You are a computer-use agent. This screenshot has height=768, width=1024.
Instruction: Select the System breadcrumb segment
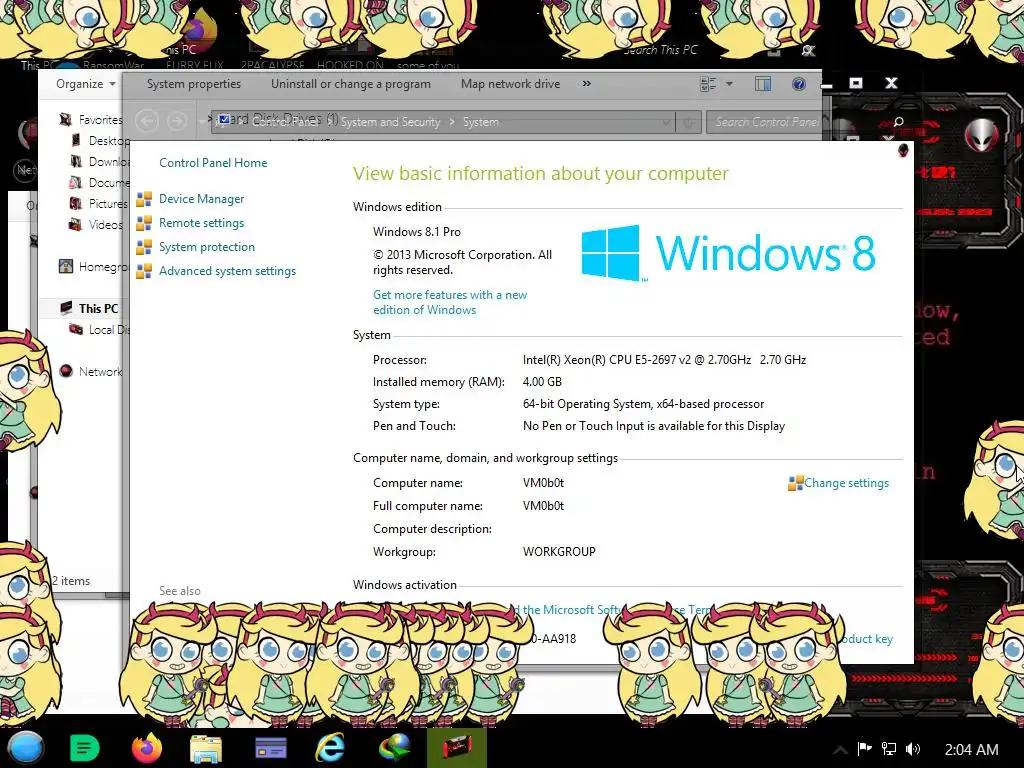tap(481, 122)
